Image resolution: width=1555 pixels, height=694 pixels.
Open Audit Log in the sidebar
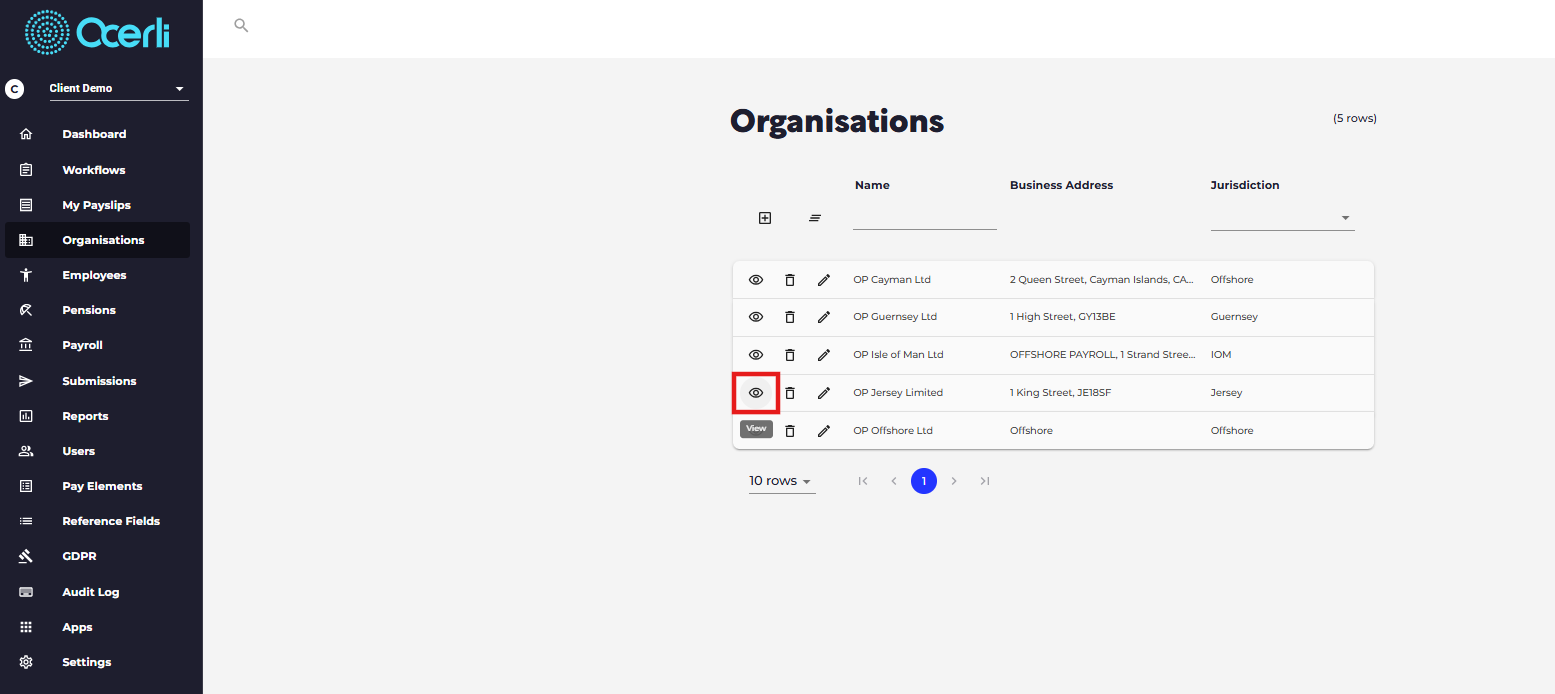pos(96,592)
